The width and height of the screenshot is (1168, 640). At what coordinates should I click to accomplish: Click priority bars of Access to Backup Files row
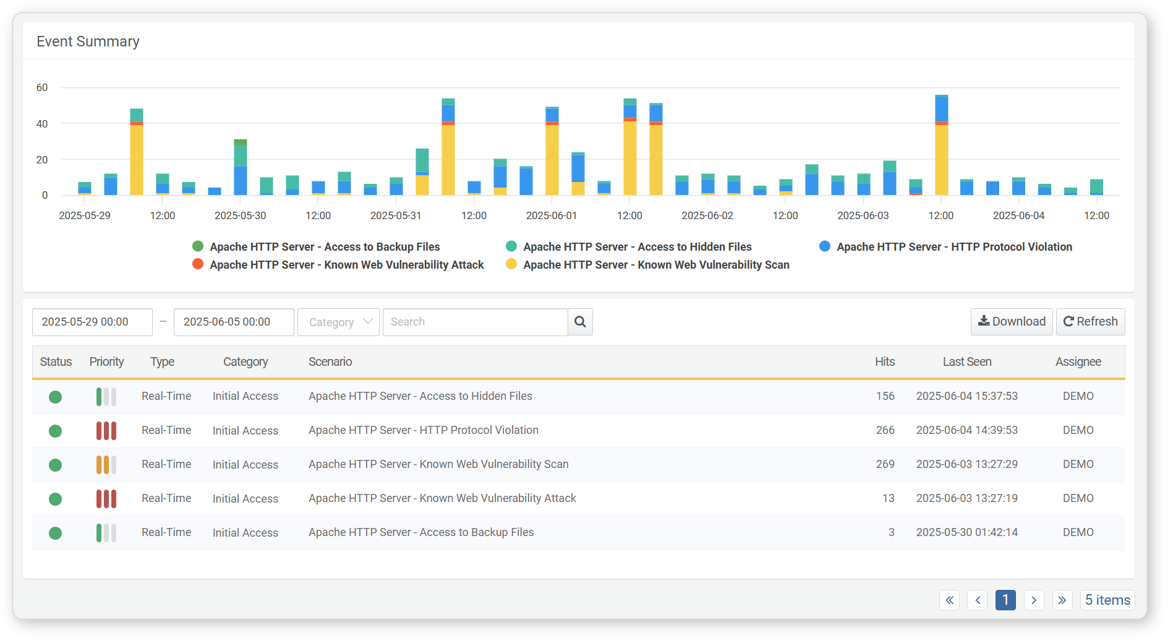(106, 533)
